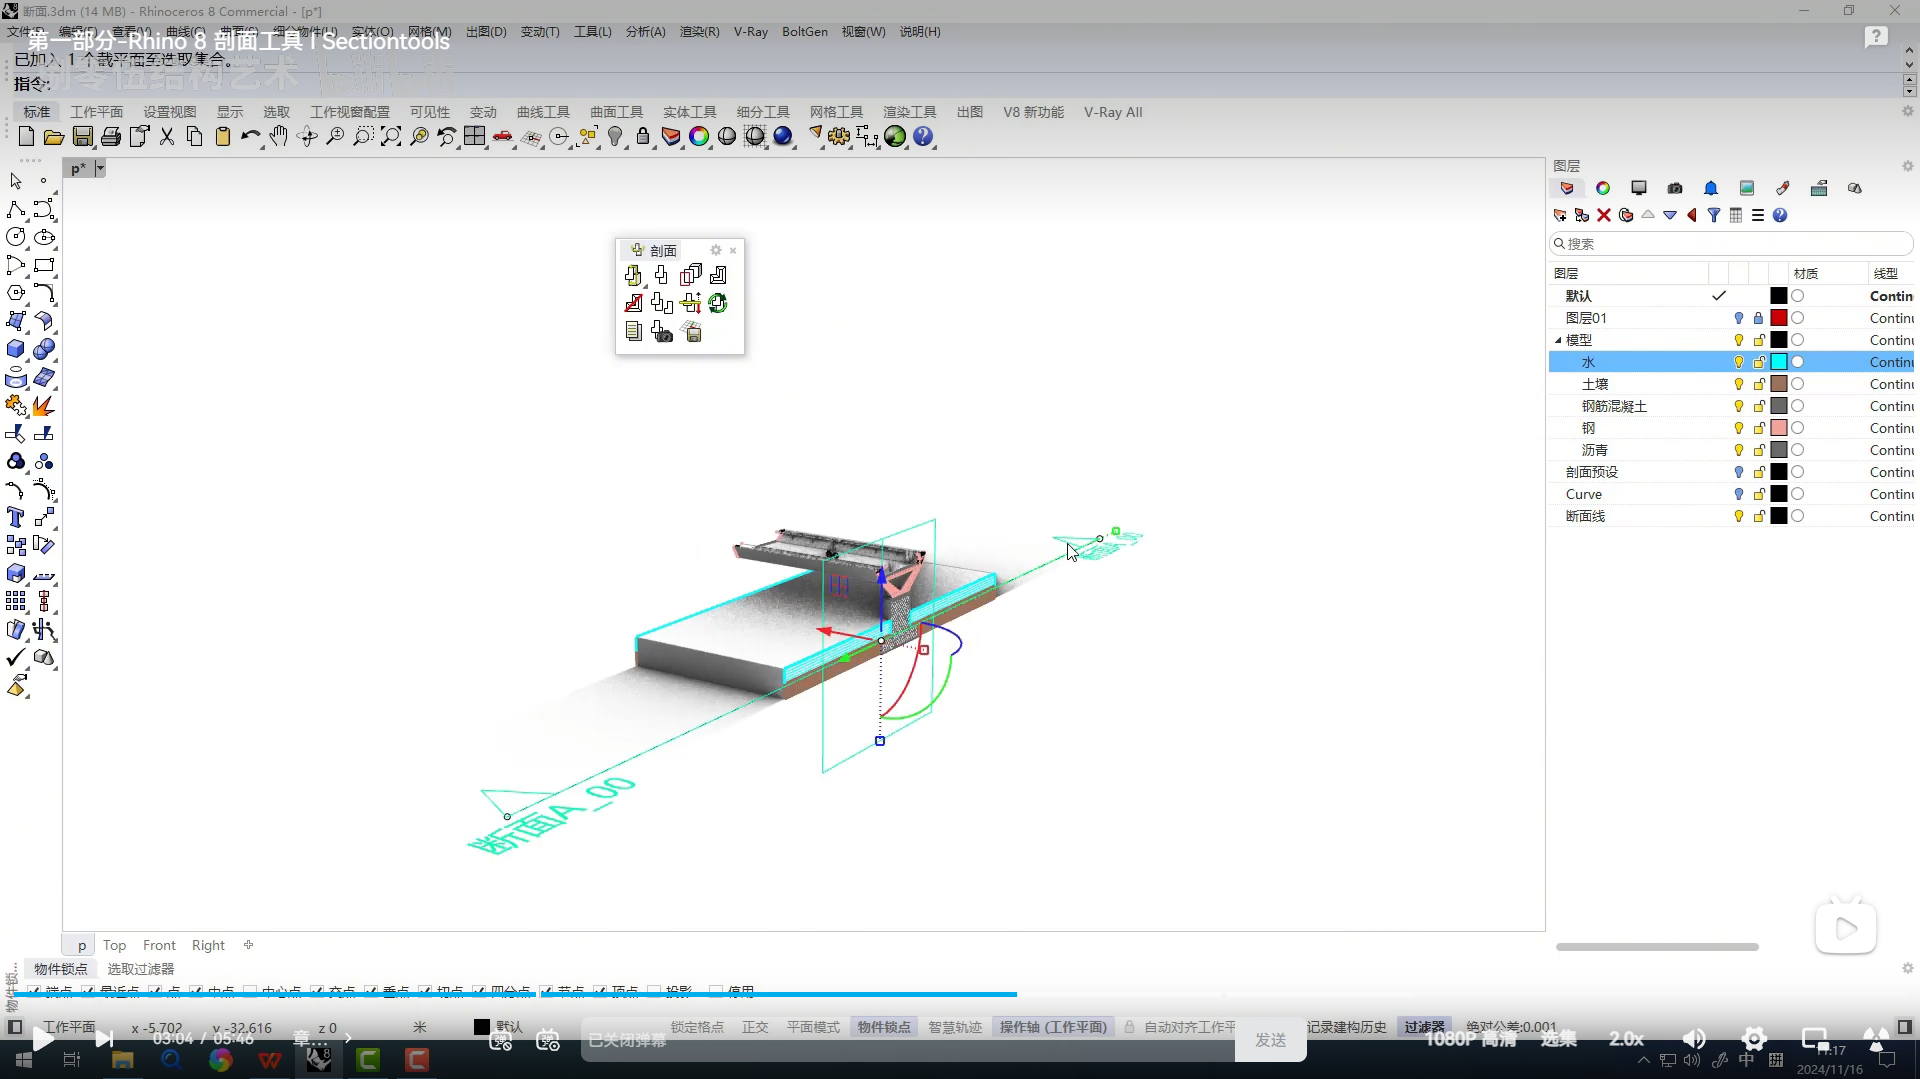Screen dimensions: 1920x1079
Task: Click the layer filter funnel icon
Action: coord(1714,215)
